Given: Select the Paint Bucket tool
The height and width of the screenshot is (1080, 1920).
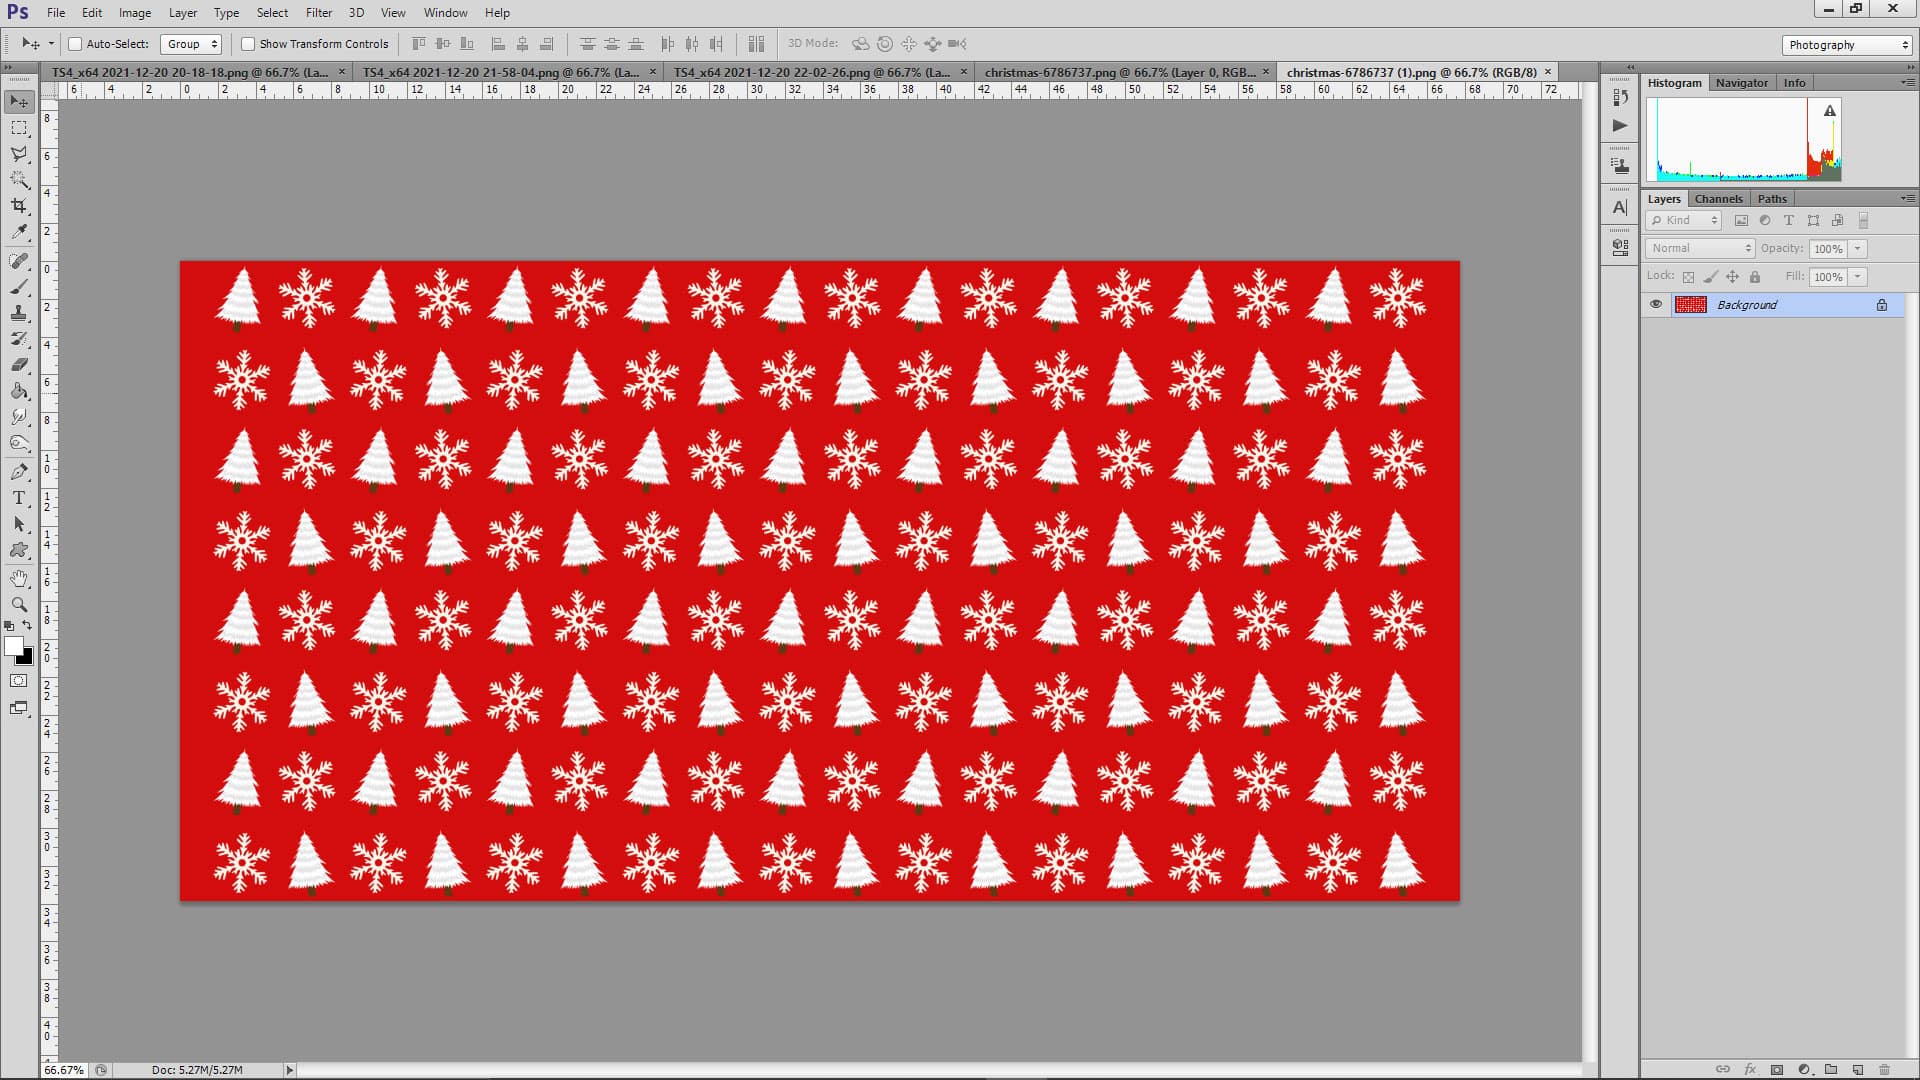Looking at the screenshot, I should pyautogui.click(x=19, y=391).
